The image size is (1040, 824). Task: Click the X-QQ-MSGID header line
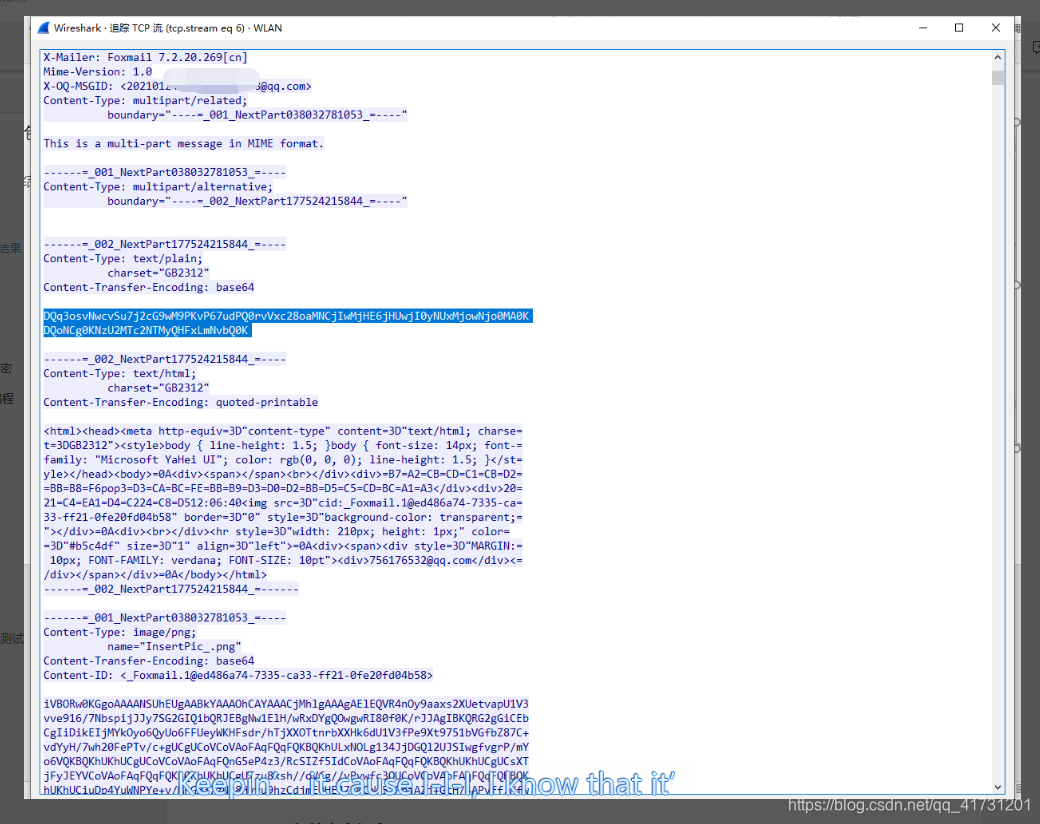(177, 86)
